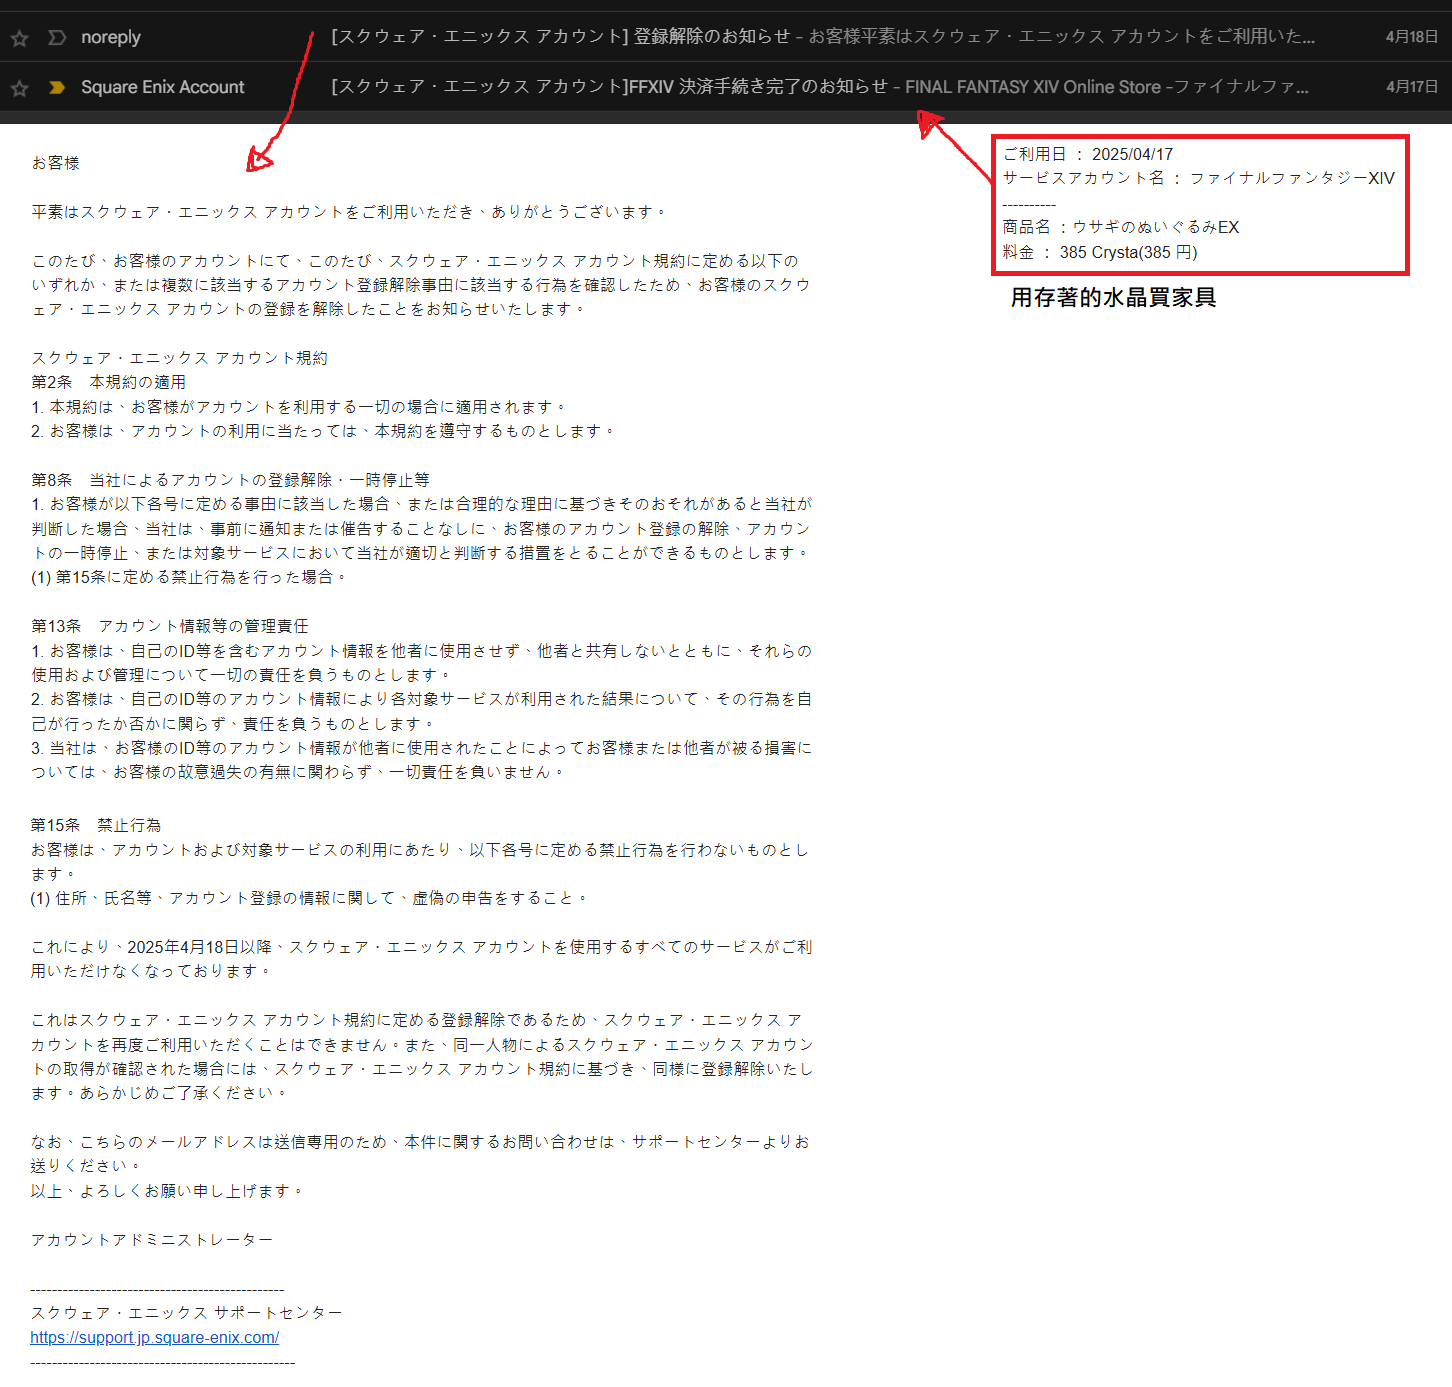Image resolution: width=1452 pixels, height=1387 pixels.
Task: Click the 商品名 ウサギのぬいぐるみEX line
Action: tap(1121, 227)
